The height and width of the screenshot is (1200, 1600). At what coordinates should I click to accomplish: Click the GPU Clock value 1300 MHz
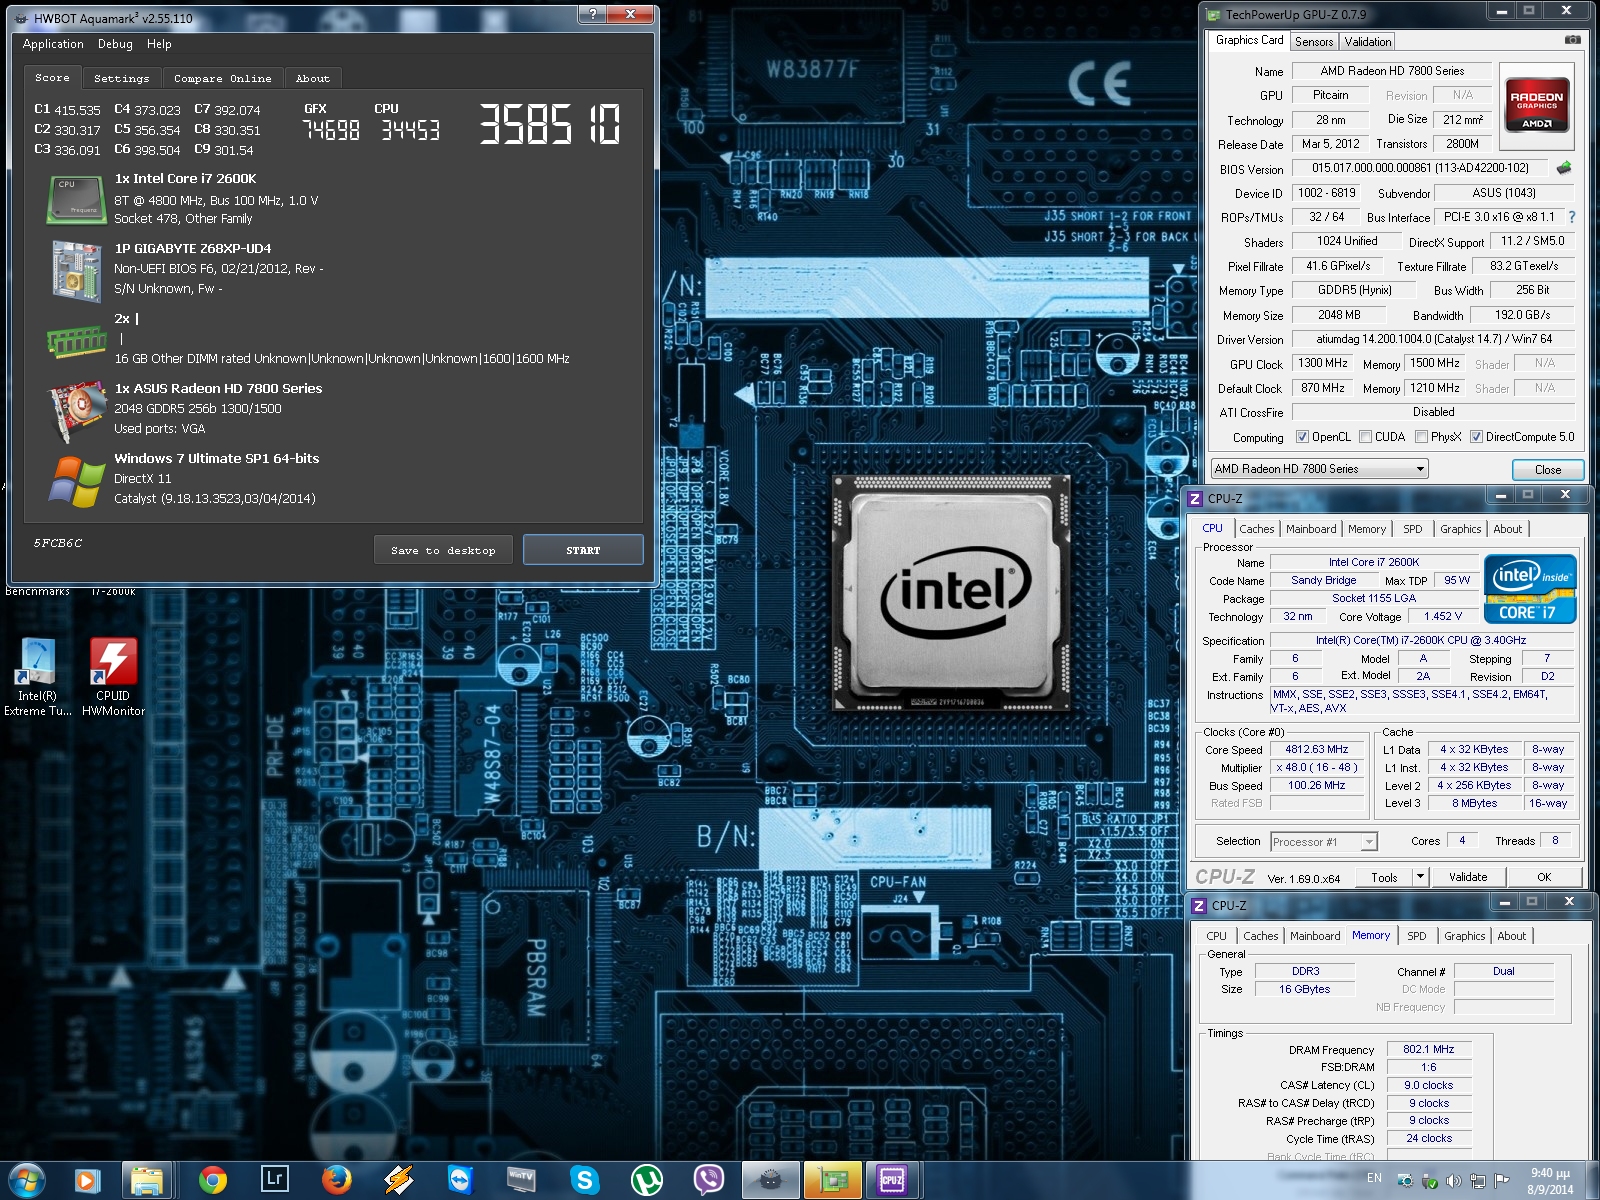click(x=1322, y=363)
